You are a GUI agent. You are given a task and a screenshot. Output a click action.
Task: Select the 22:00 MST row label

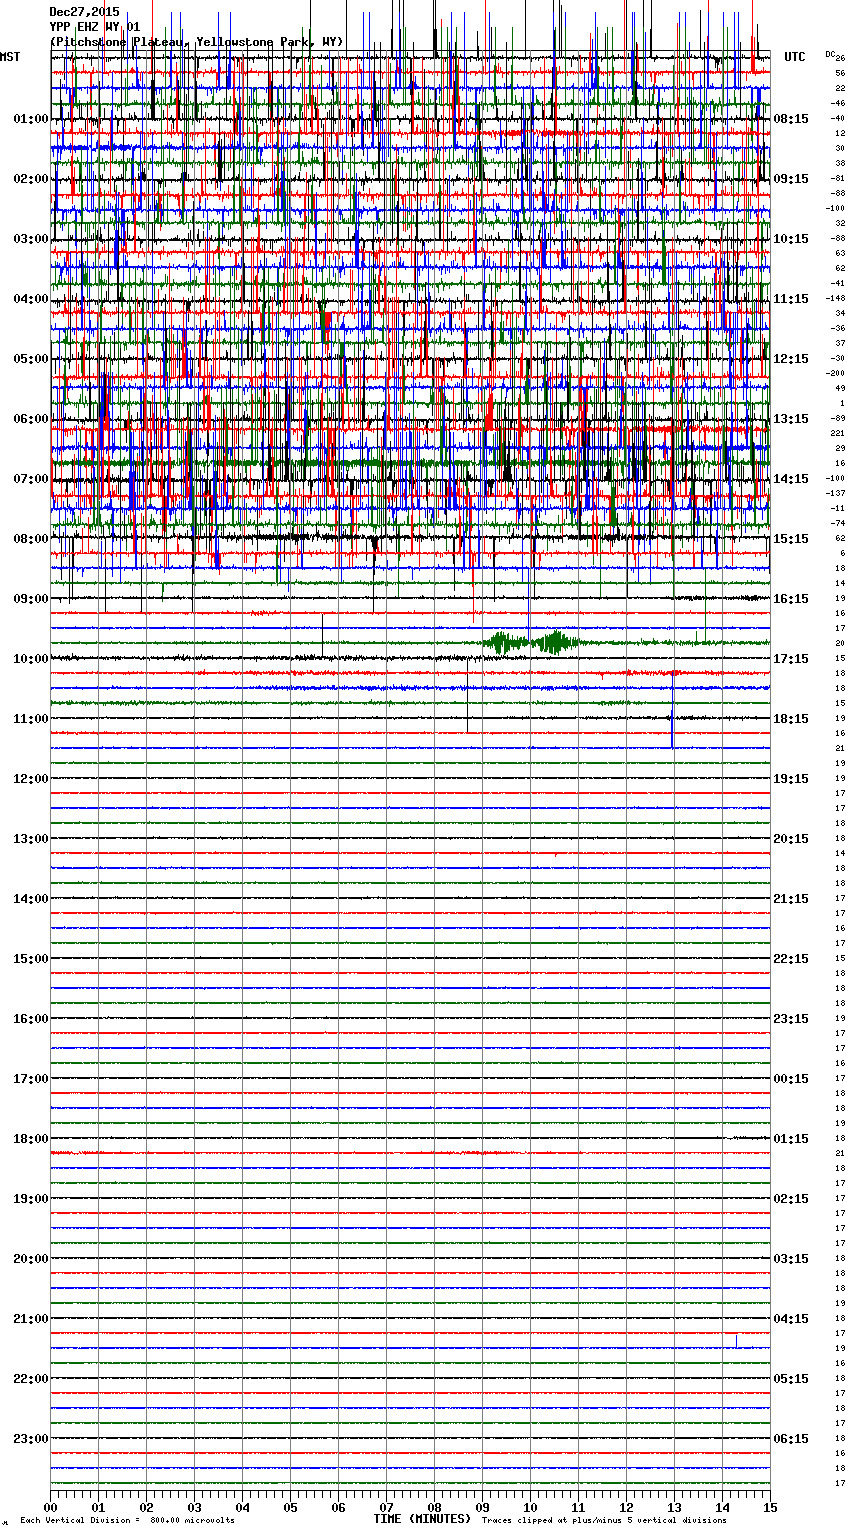[x=30, y=1379]
